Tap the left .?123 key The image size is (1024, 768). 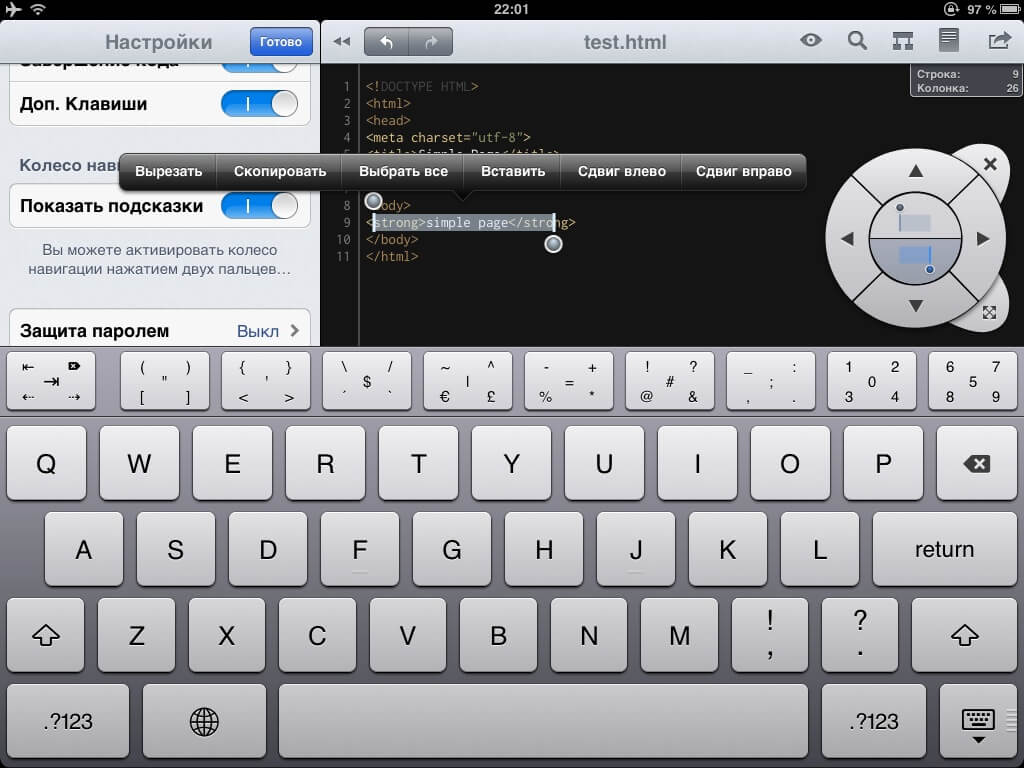pyautogui.click(x=68, y=721)
